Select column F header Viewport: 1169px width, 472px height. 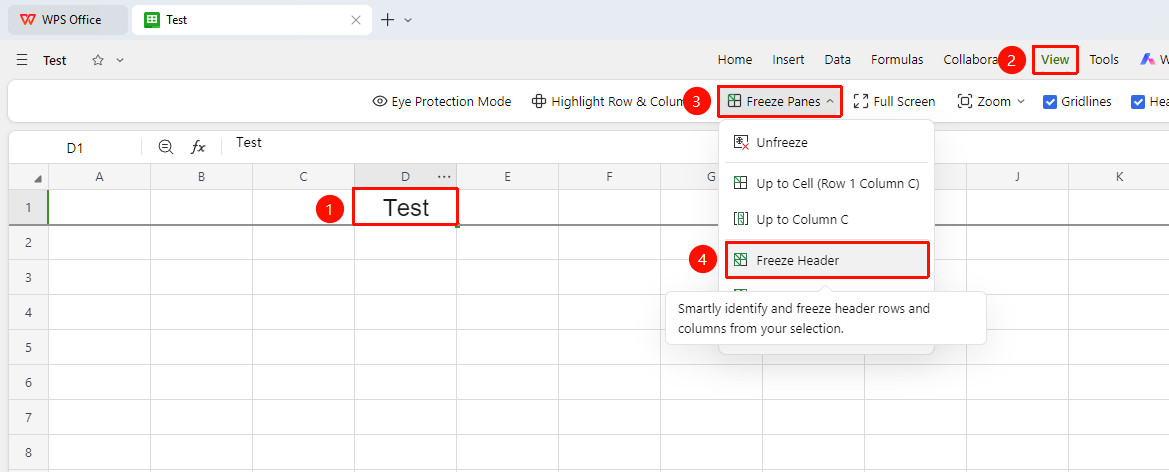pyautogui.click(x=610, y=177)
